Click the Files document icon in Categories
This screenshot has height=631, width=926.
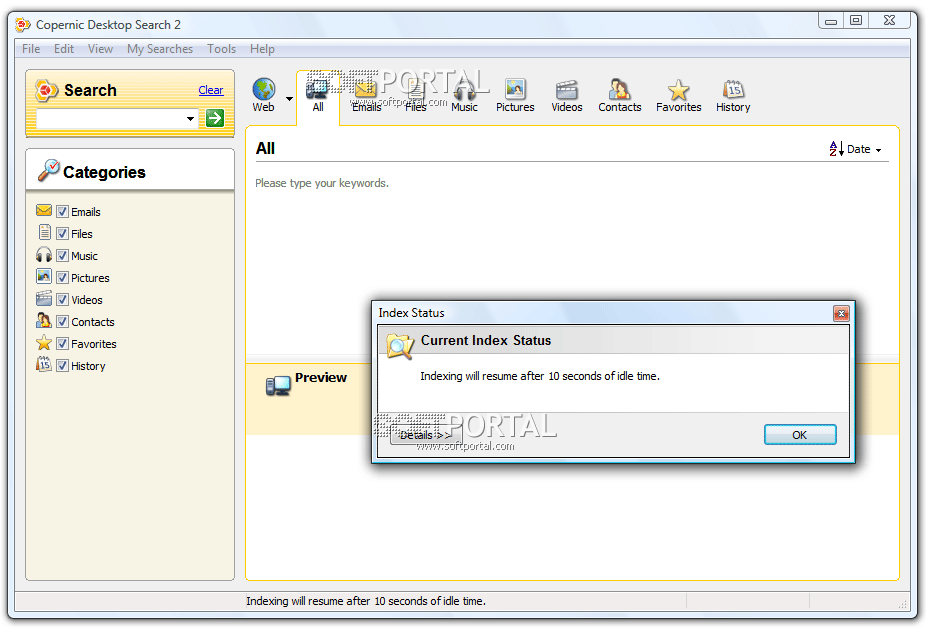click(x=44, y=232)
